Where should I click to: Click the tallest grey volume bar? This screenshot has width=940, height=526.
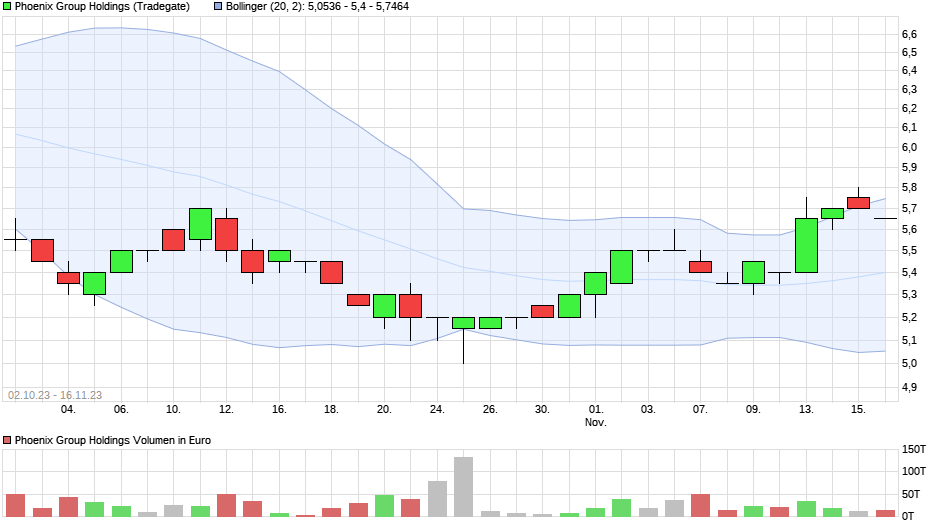pos(463,486)
